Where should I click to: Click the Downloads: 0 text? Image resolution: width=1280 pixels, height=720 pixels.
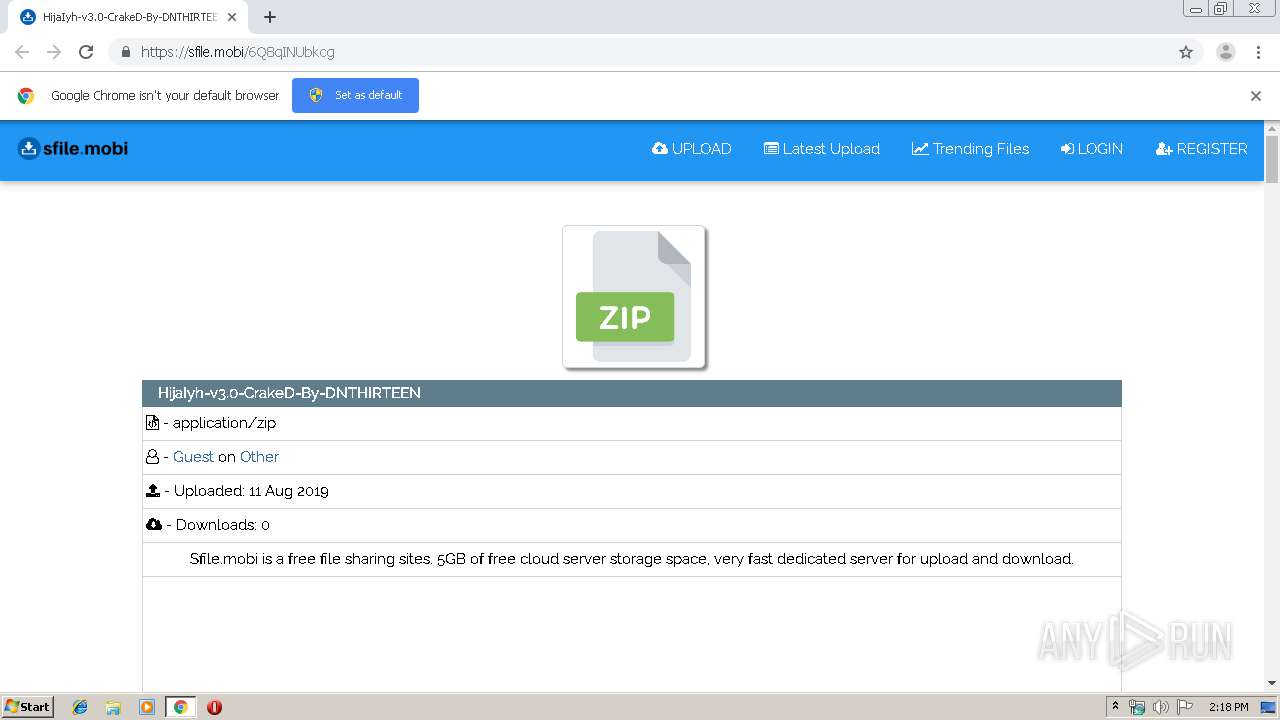point(222,525)
